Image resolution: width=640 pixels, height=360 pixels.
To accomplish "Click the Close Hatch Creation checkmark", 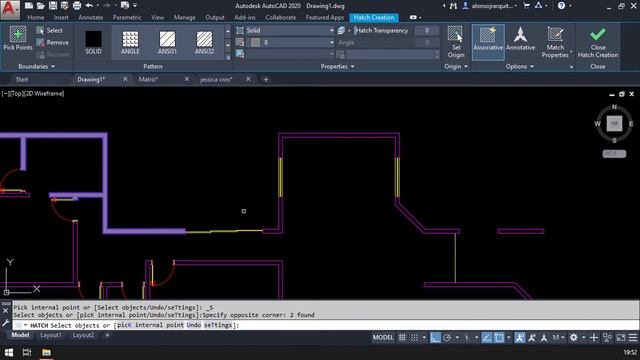I will tap(598, 42).
